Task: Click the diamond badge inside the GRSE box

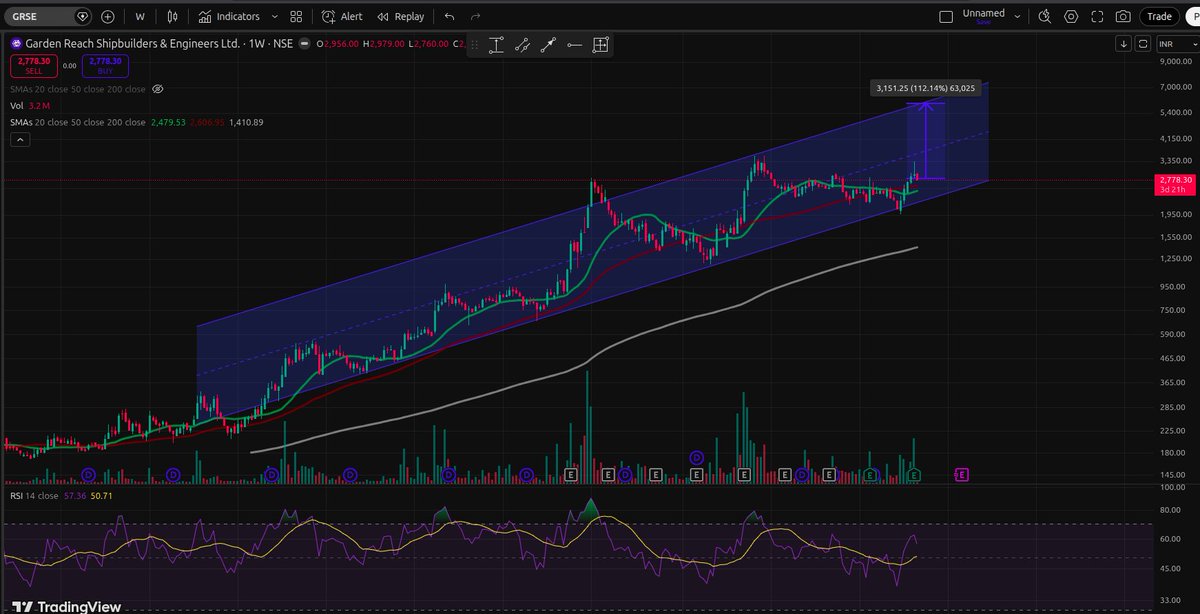Action: pyautogui.click(x=81, y=17)
